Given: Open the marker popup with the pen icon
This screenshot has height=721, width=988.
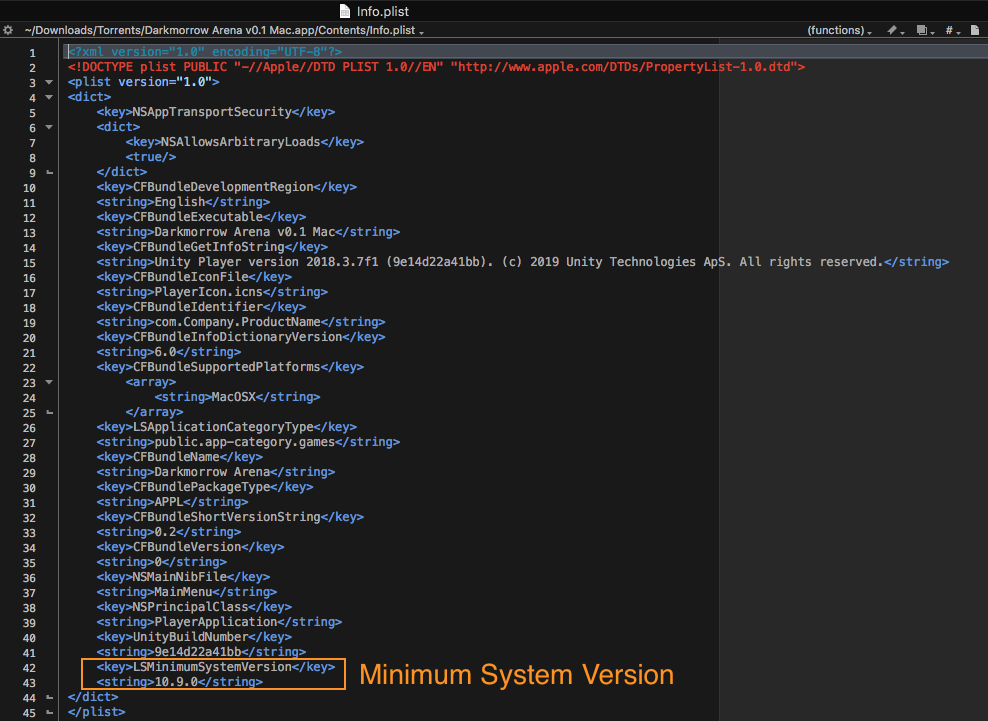Looking at the screenshot, I should coord(895,30).
